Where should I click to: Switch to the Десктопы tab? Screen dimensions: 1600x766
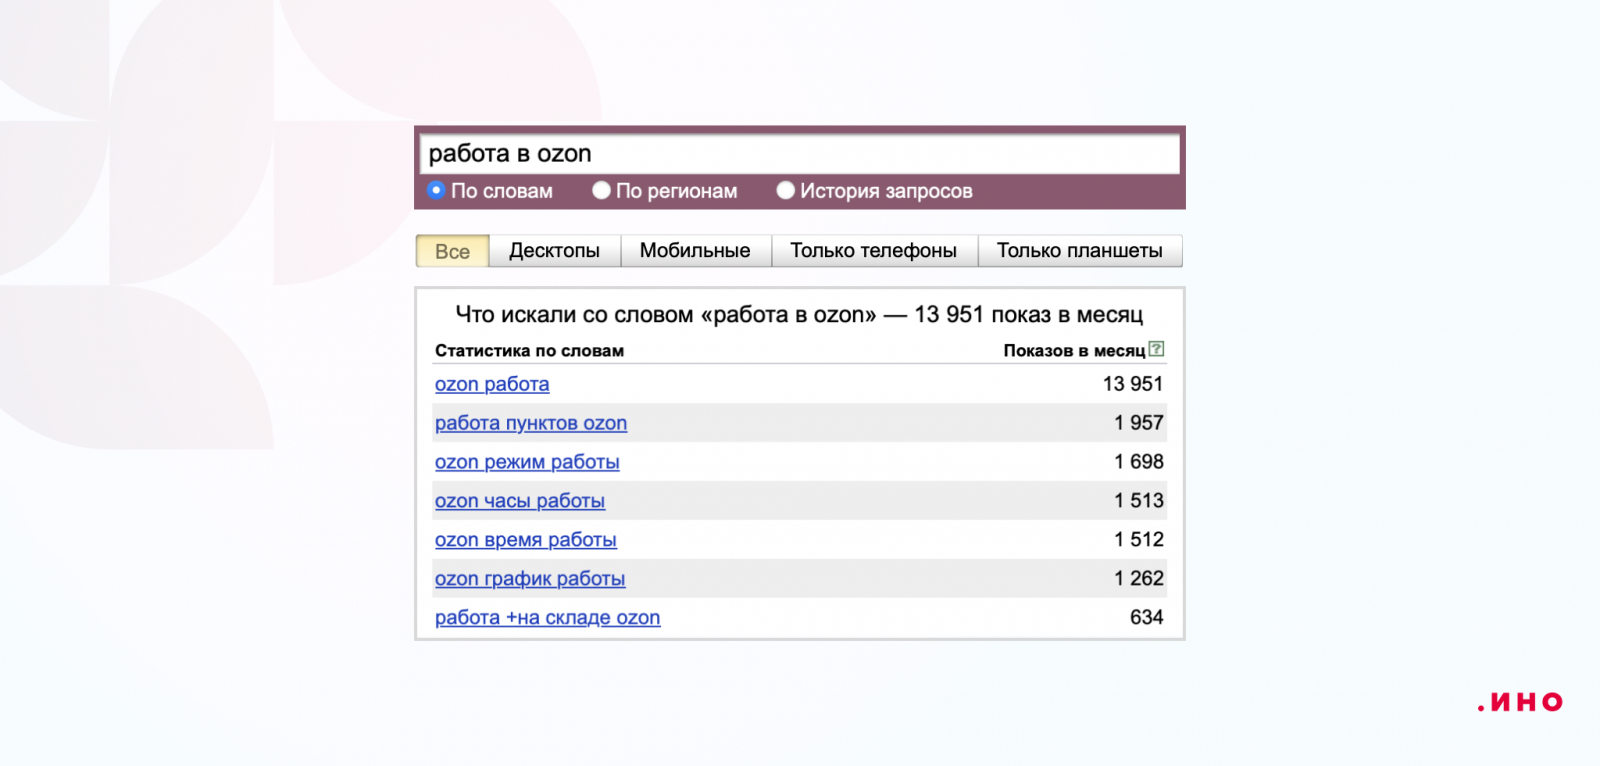(x=554, y=251)
